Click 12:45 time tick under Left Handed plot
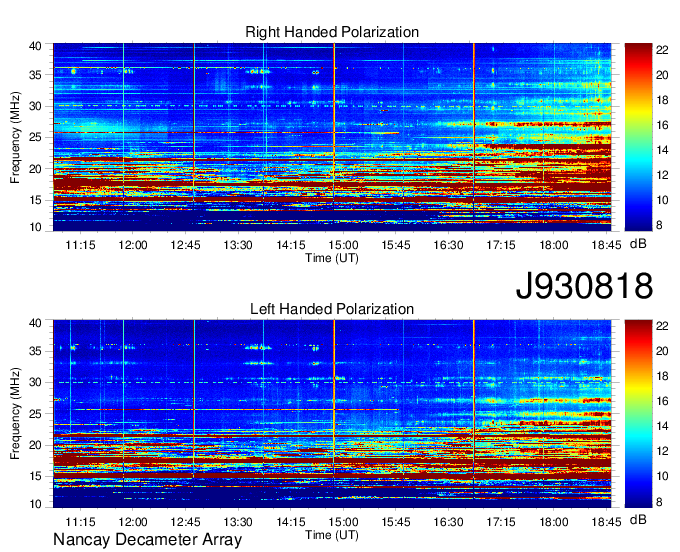Image resolution: width=680 pixels, height=552 pixels. click(185, 522)
